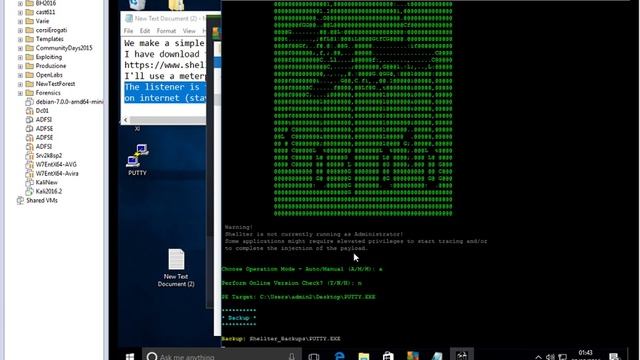Click the OpenLabs folder icon
The image size is (640, 360).
click(x=29, y=75)
